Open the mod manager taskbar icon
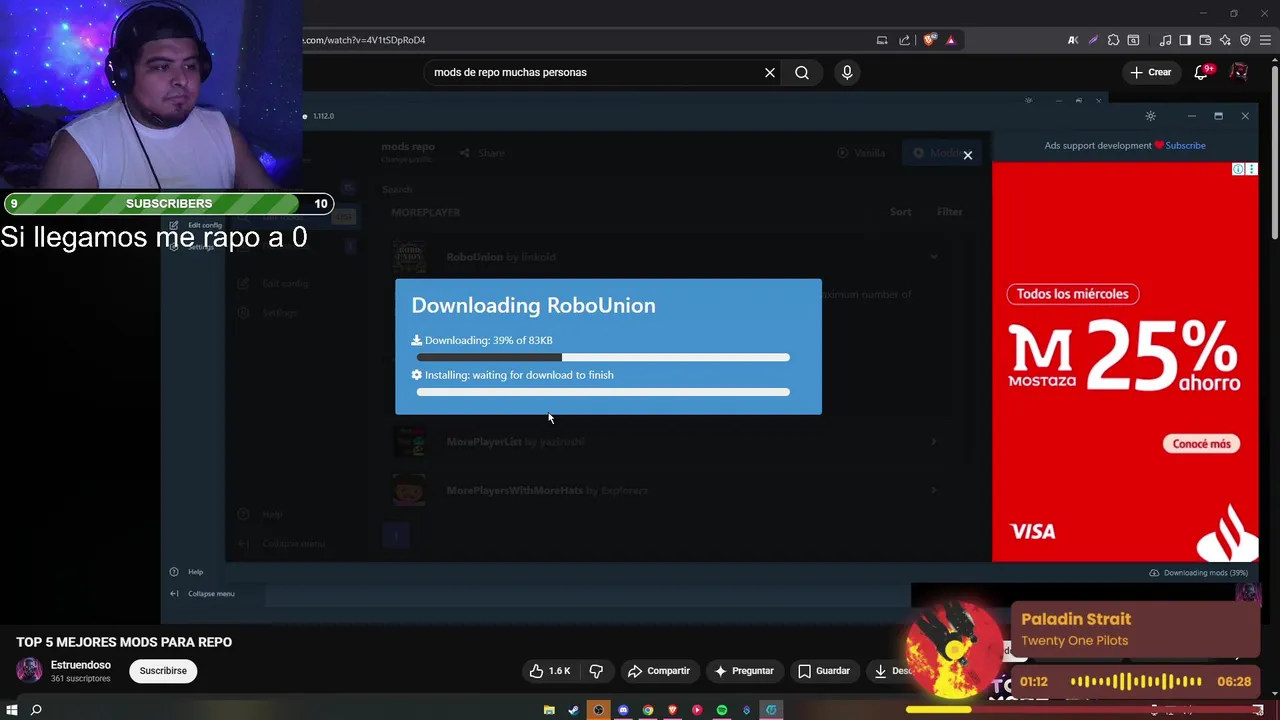The width and height of the screenshot is (1280, 720). (771, 710)
